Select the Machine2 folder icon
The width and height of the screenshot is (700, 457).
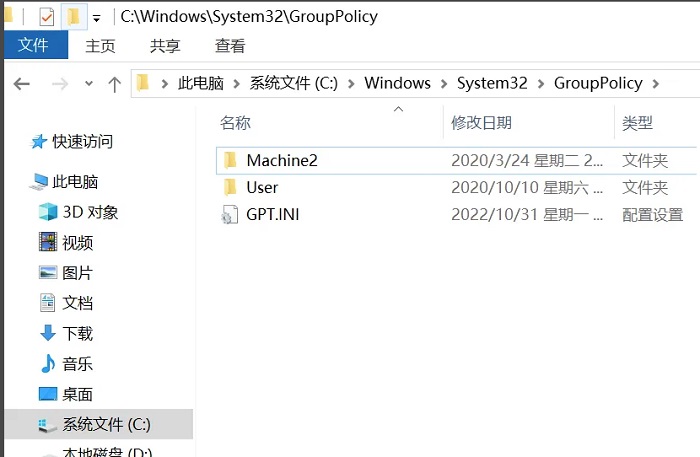pyautogui.click(x=229, y=160)
